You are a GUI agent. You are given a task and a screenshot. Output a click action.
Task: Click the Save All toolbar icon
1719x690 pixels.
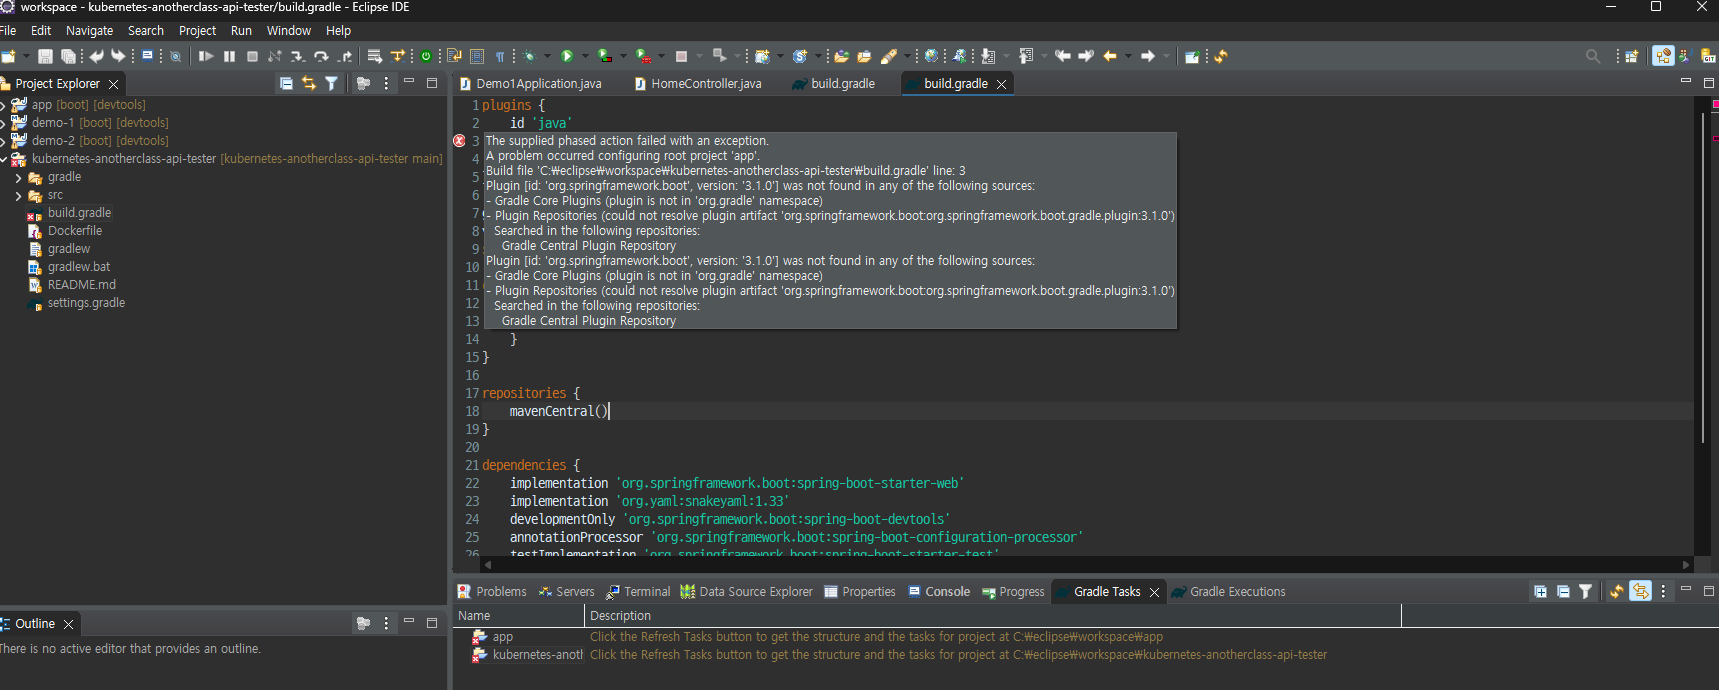(68, 56)
